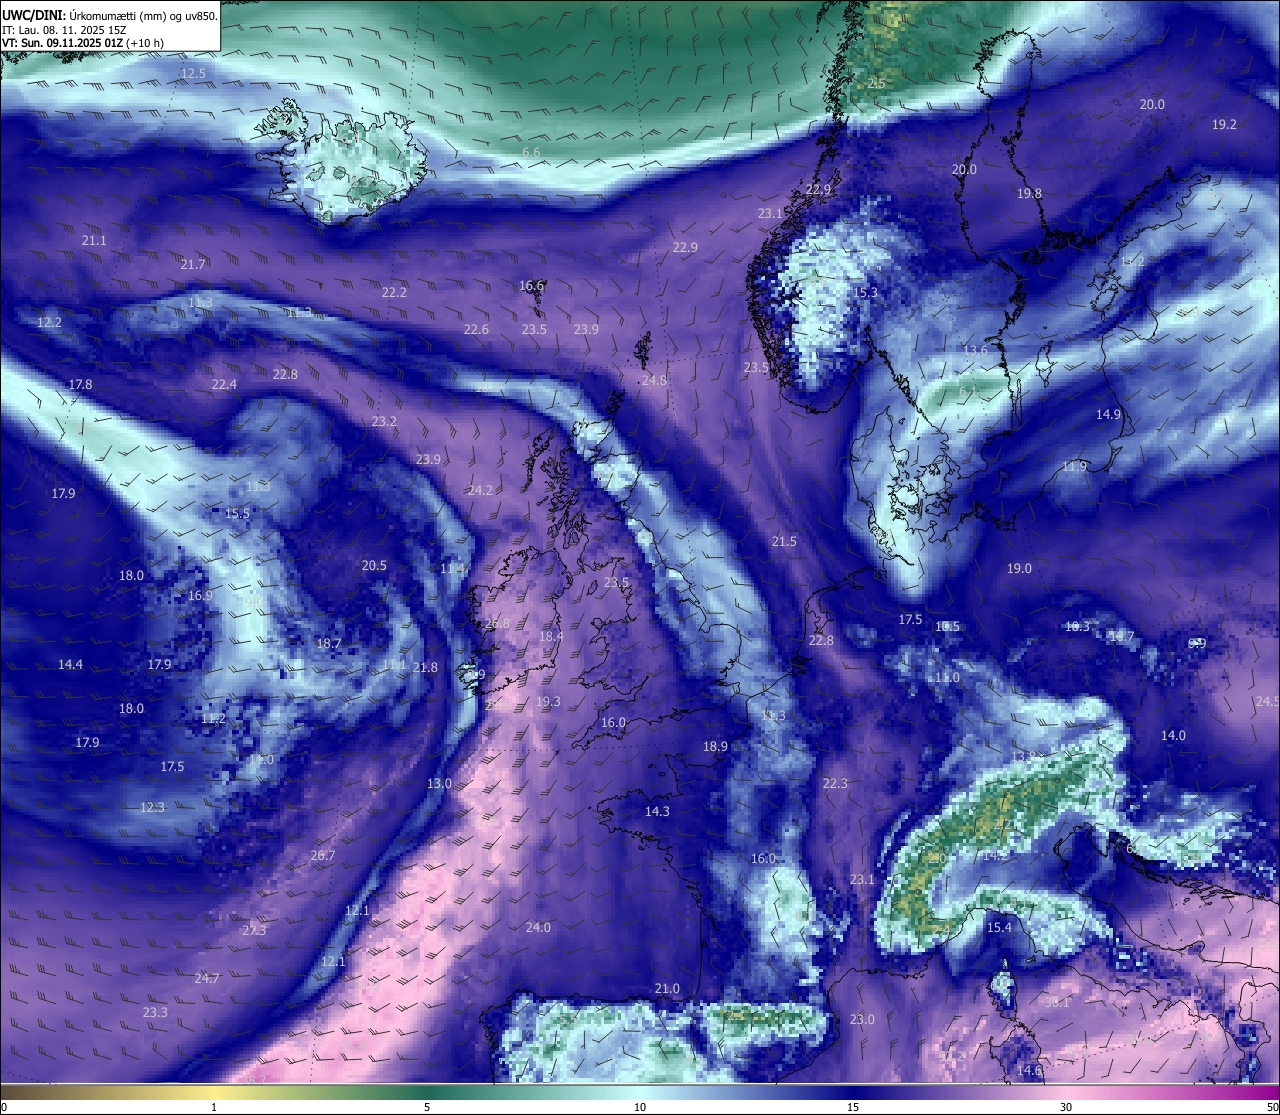Click the 19.2 value label
Viewport: 1280px width, 1115px height.
tap(1224, 124)
